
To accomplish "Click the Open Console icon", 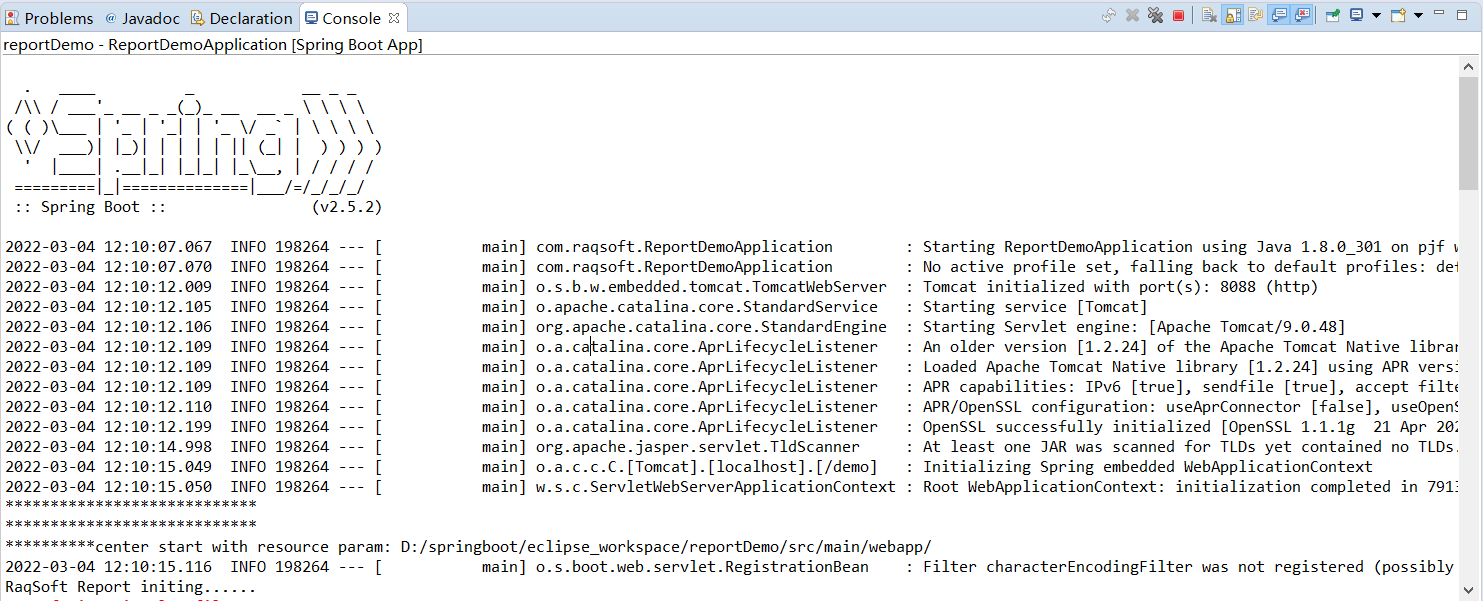I will (1398, 15).
